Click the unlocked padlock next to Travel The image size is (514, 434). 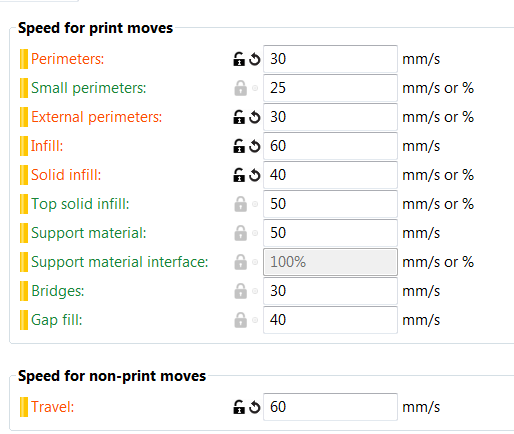click(x=239, y=407)
